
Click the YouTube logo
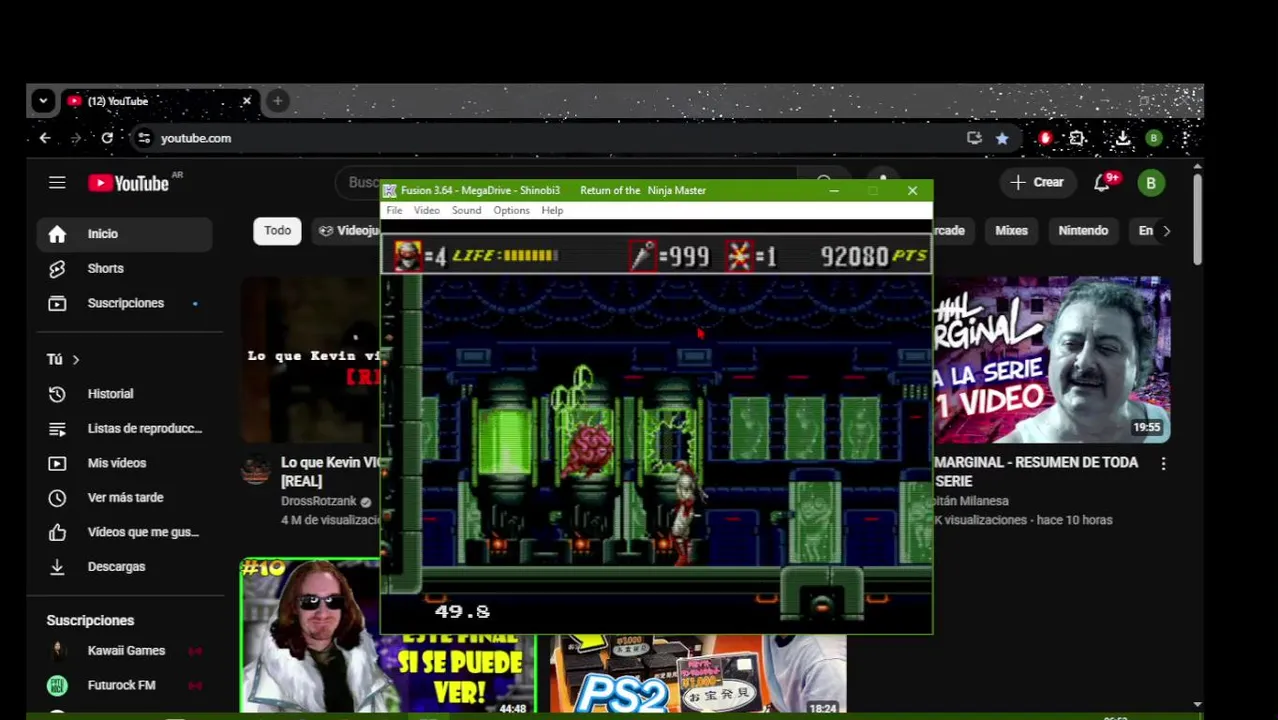coord(128,183)
